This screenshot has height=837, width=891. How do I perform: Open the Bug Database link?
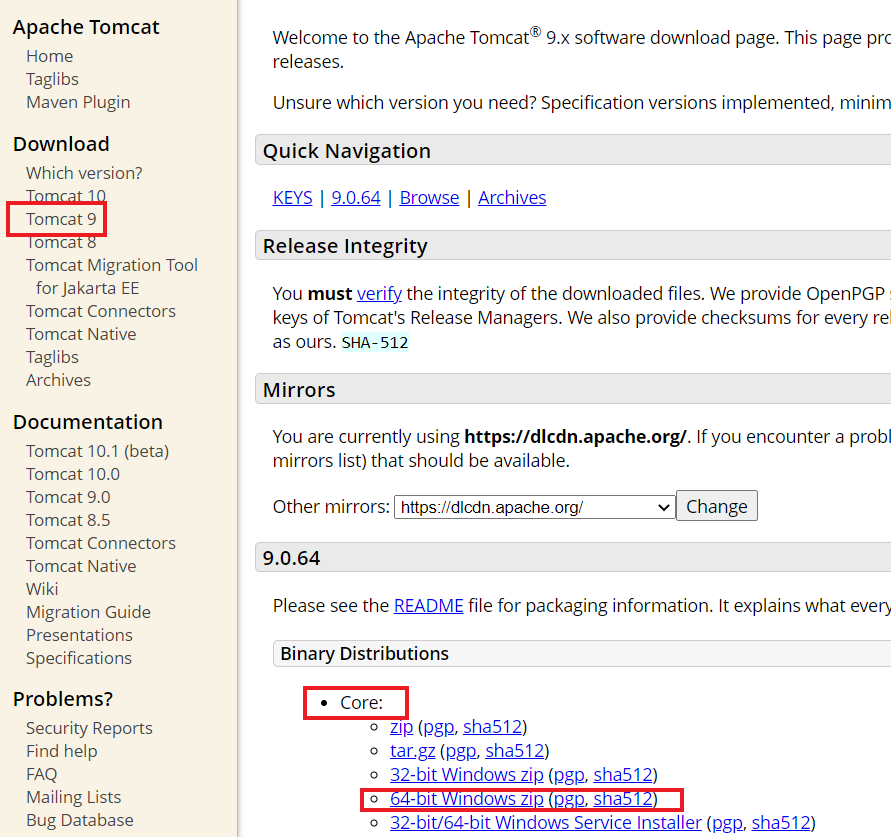[80, 820]
